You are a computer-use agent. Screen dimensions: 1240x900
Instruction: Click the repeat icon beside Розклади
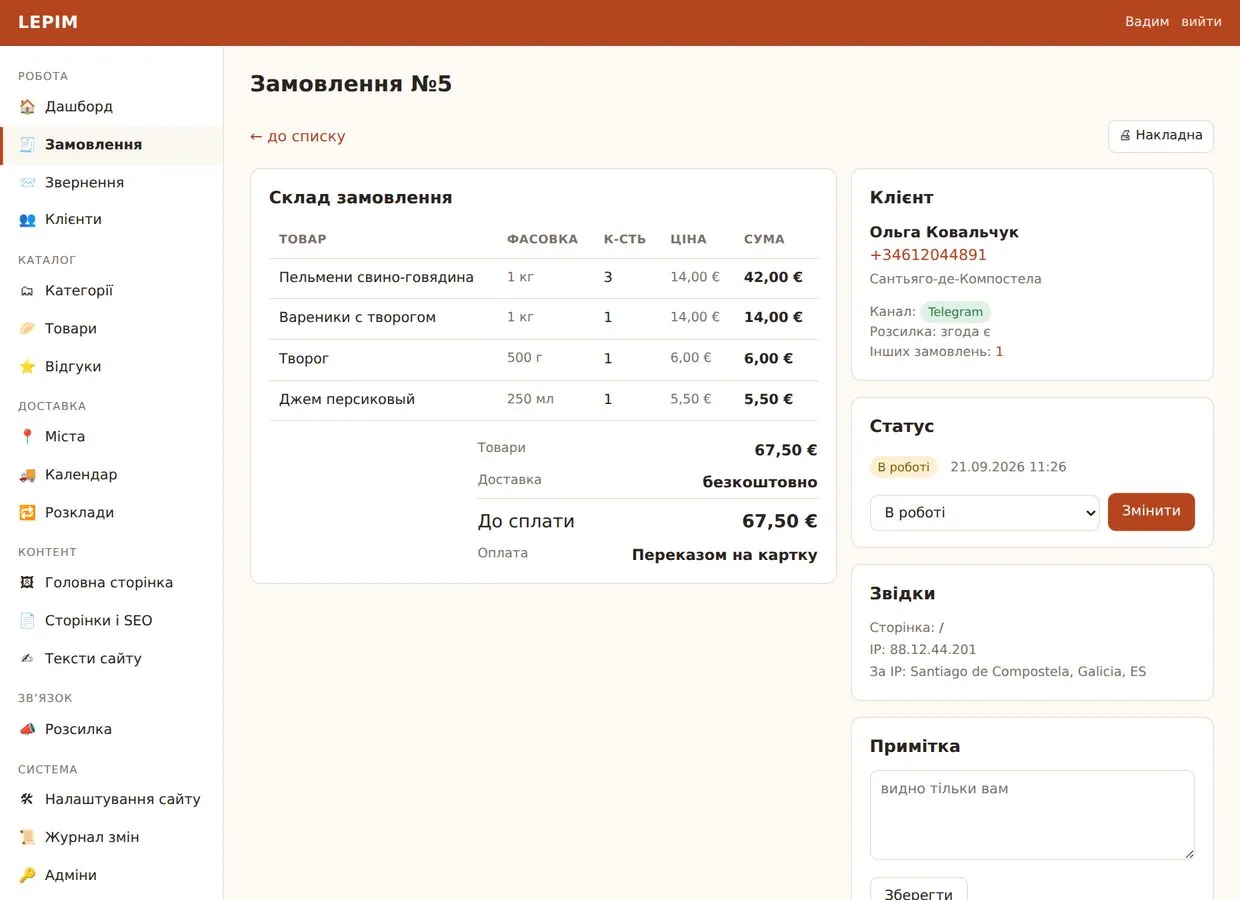pos(27,512)
